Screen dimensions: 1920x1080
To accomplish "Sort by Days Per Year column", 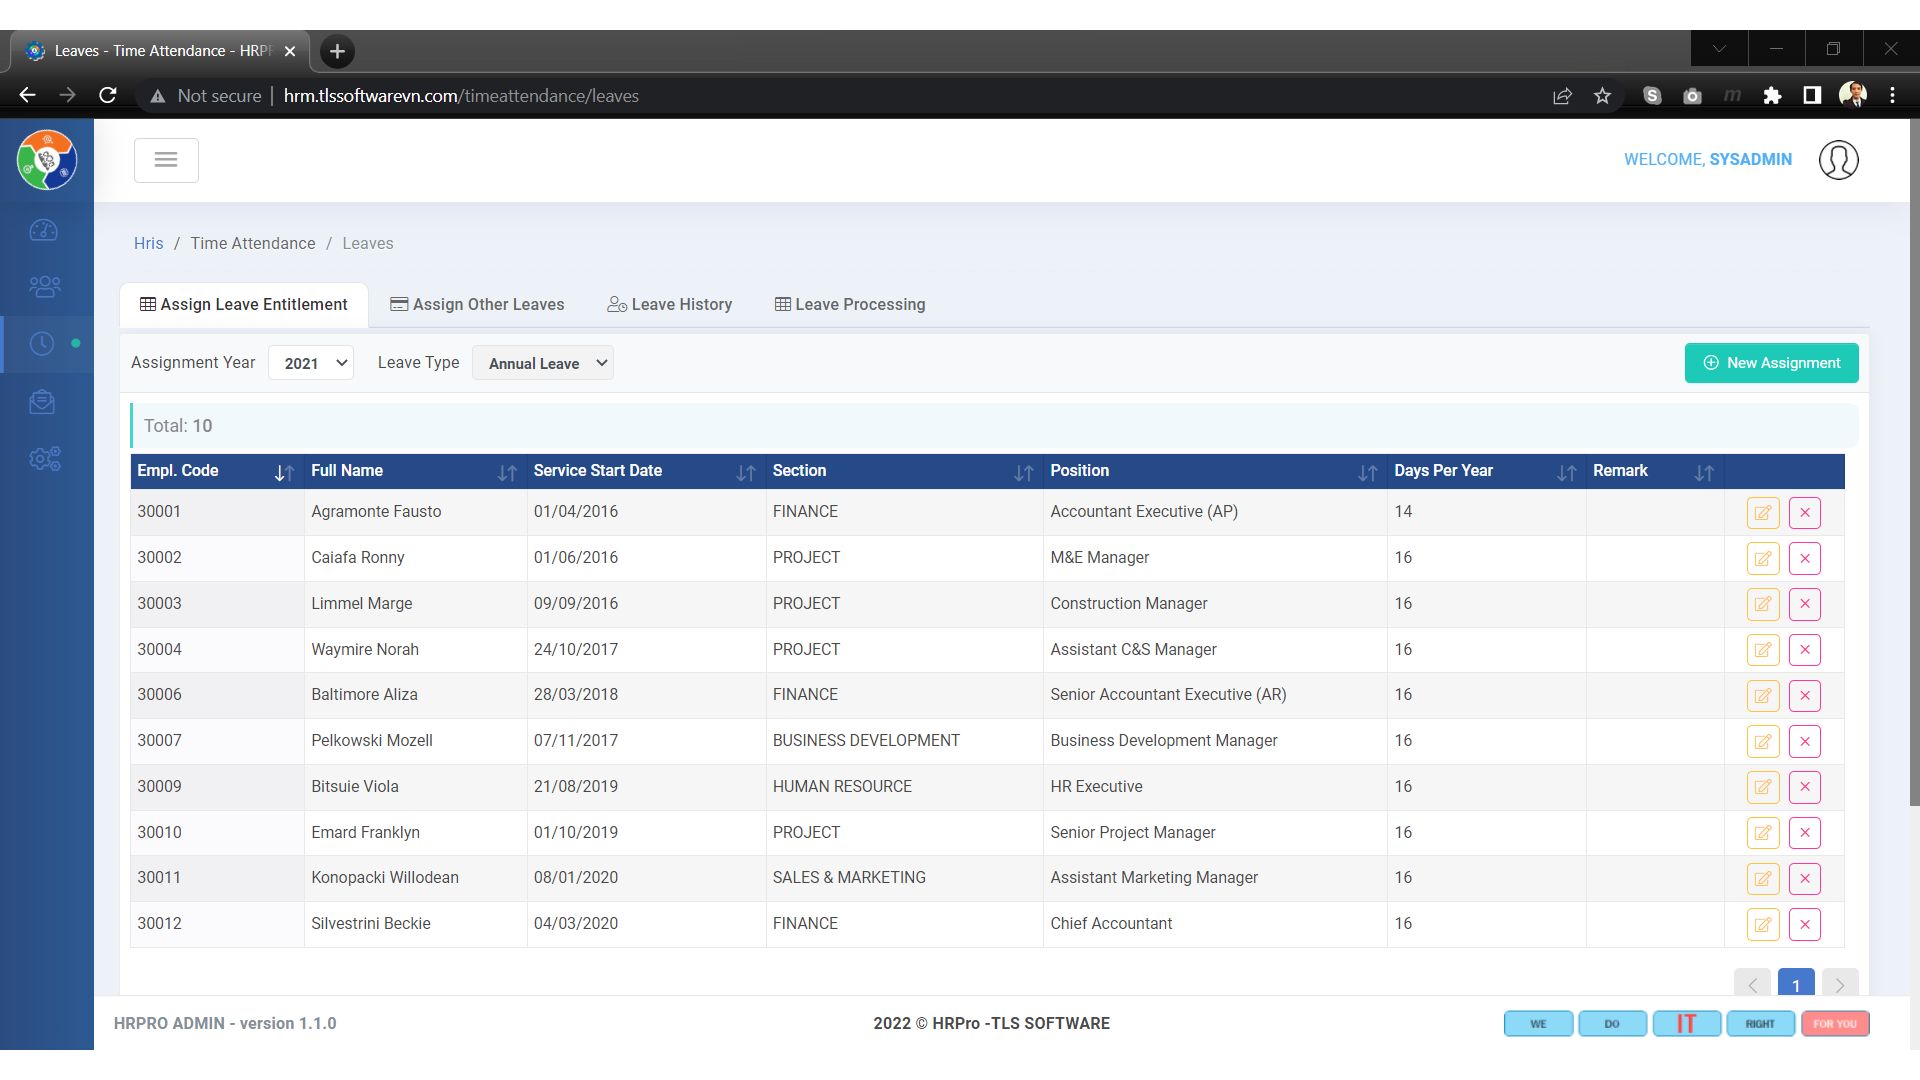I will (1566, 472).
